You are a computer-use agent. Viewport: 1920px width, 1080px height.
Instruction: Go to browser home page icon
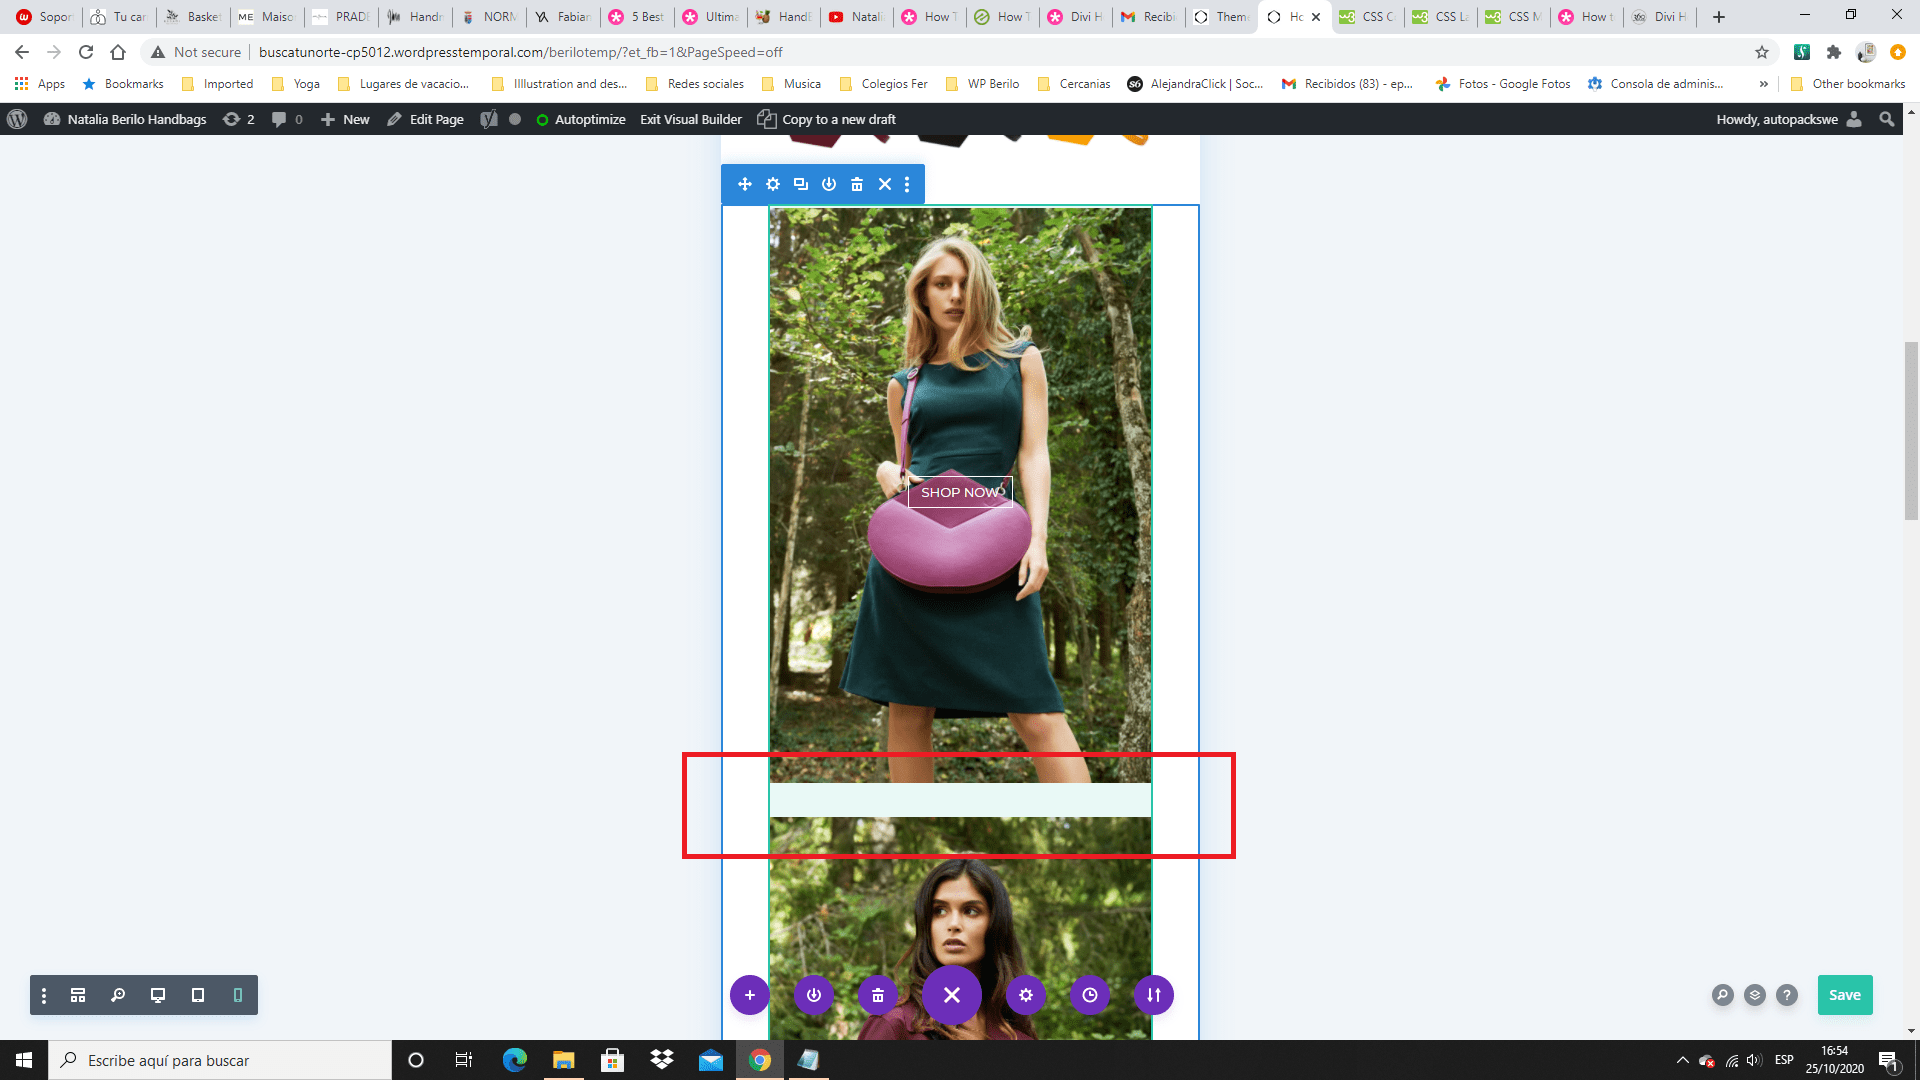pos(118,52)
